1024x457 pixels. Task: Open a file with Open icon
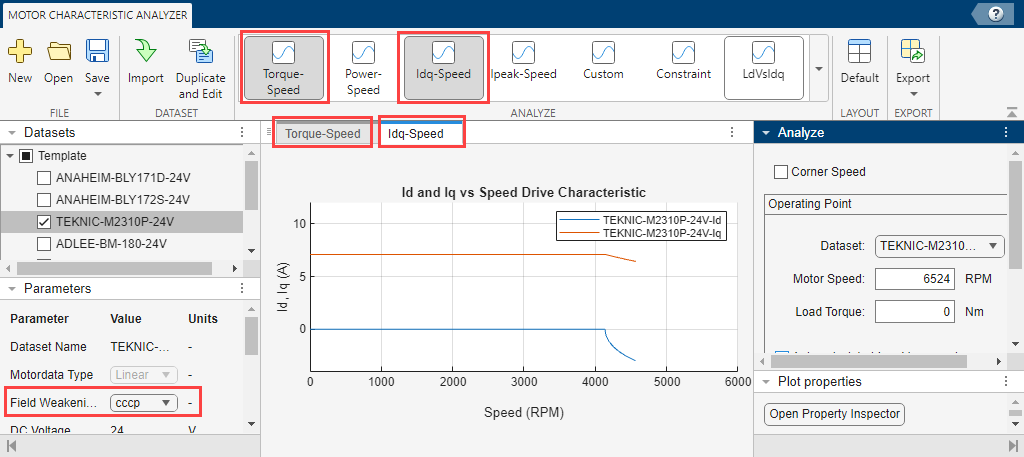59,61
